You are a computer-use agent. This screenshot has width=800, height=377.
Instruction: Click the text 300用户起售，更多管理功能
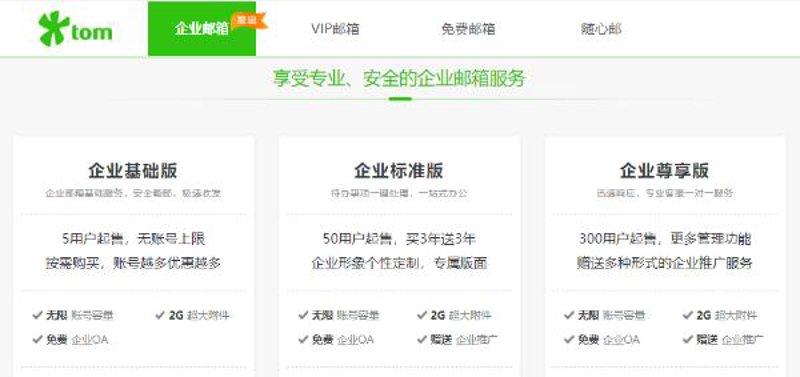[x=665, y=238]
